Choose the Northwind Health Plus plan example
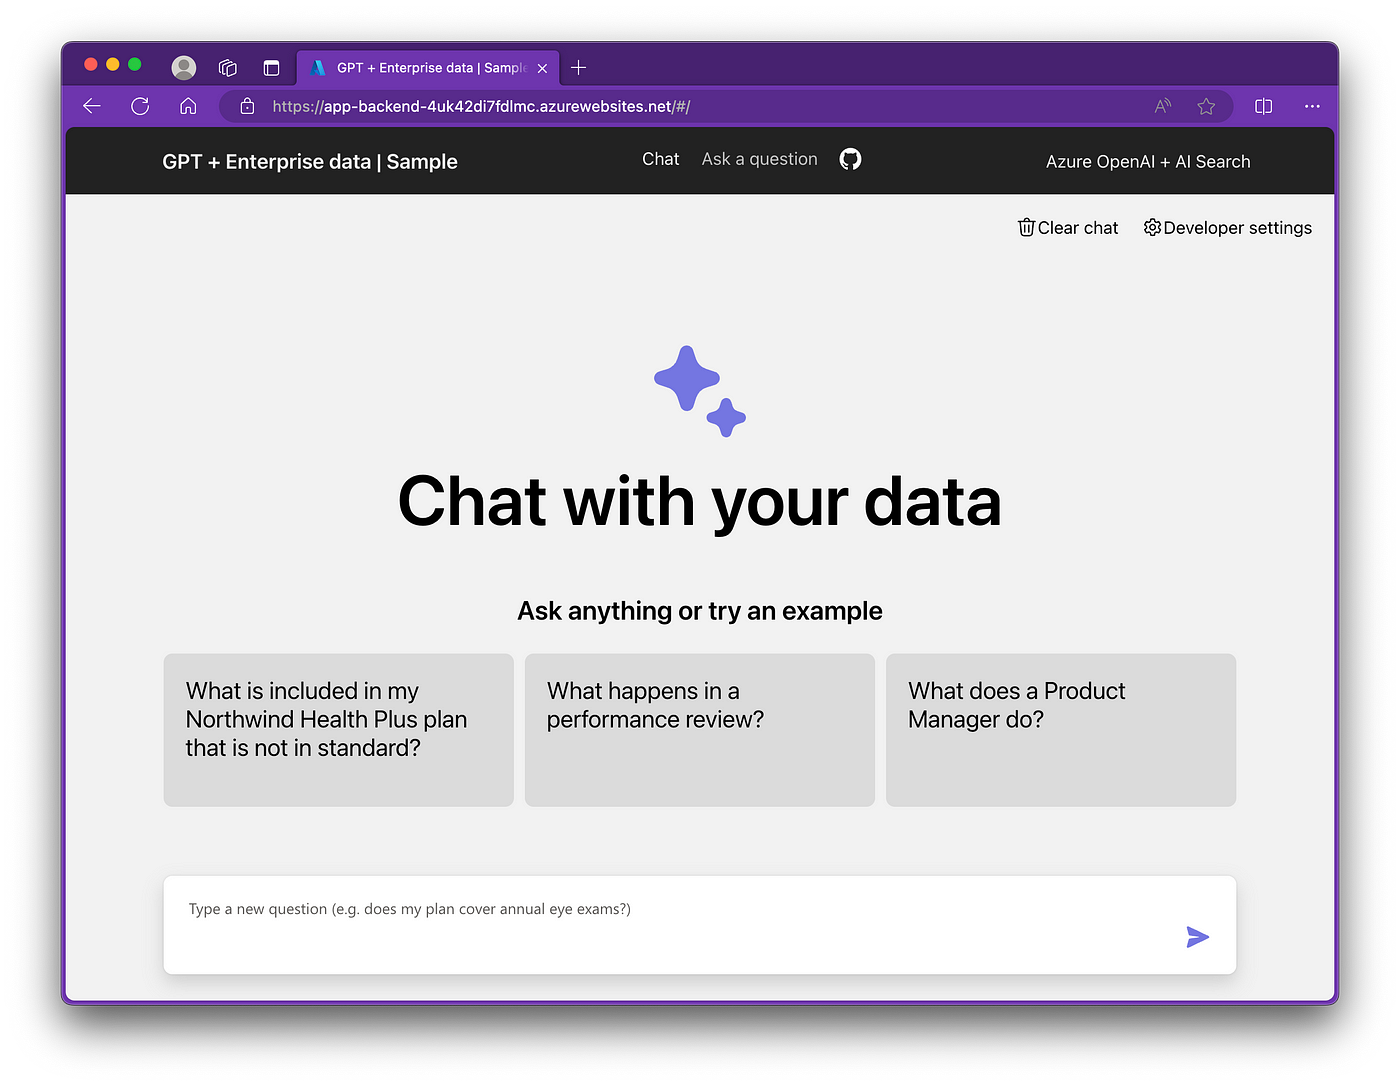Viewport: 1400px width, 1086px height. [339, 730]
